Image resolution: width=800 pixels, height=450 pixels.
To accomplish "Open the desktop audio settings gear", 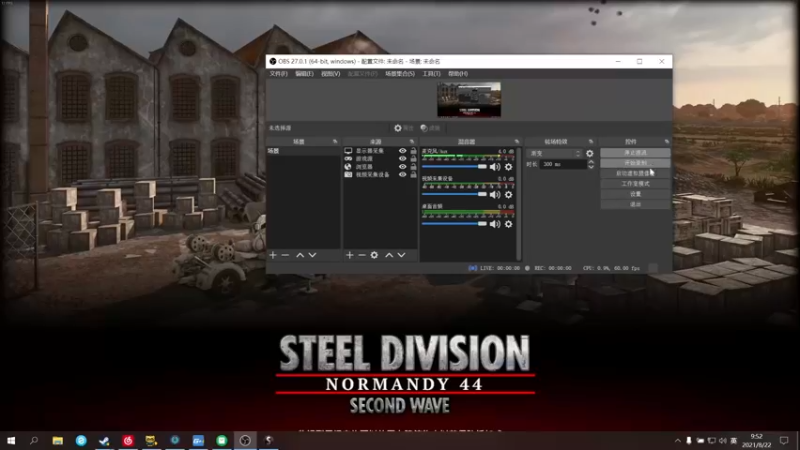I will (x=508, y=224).
